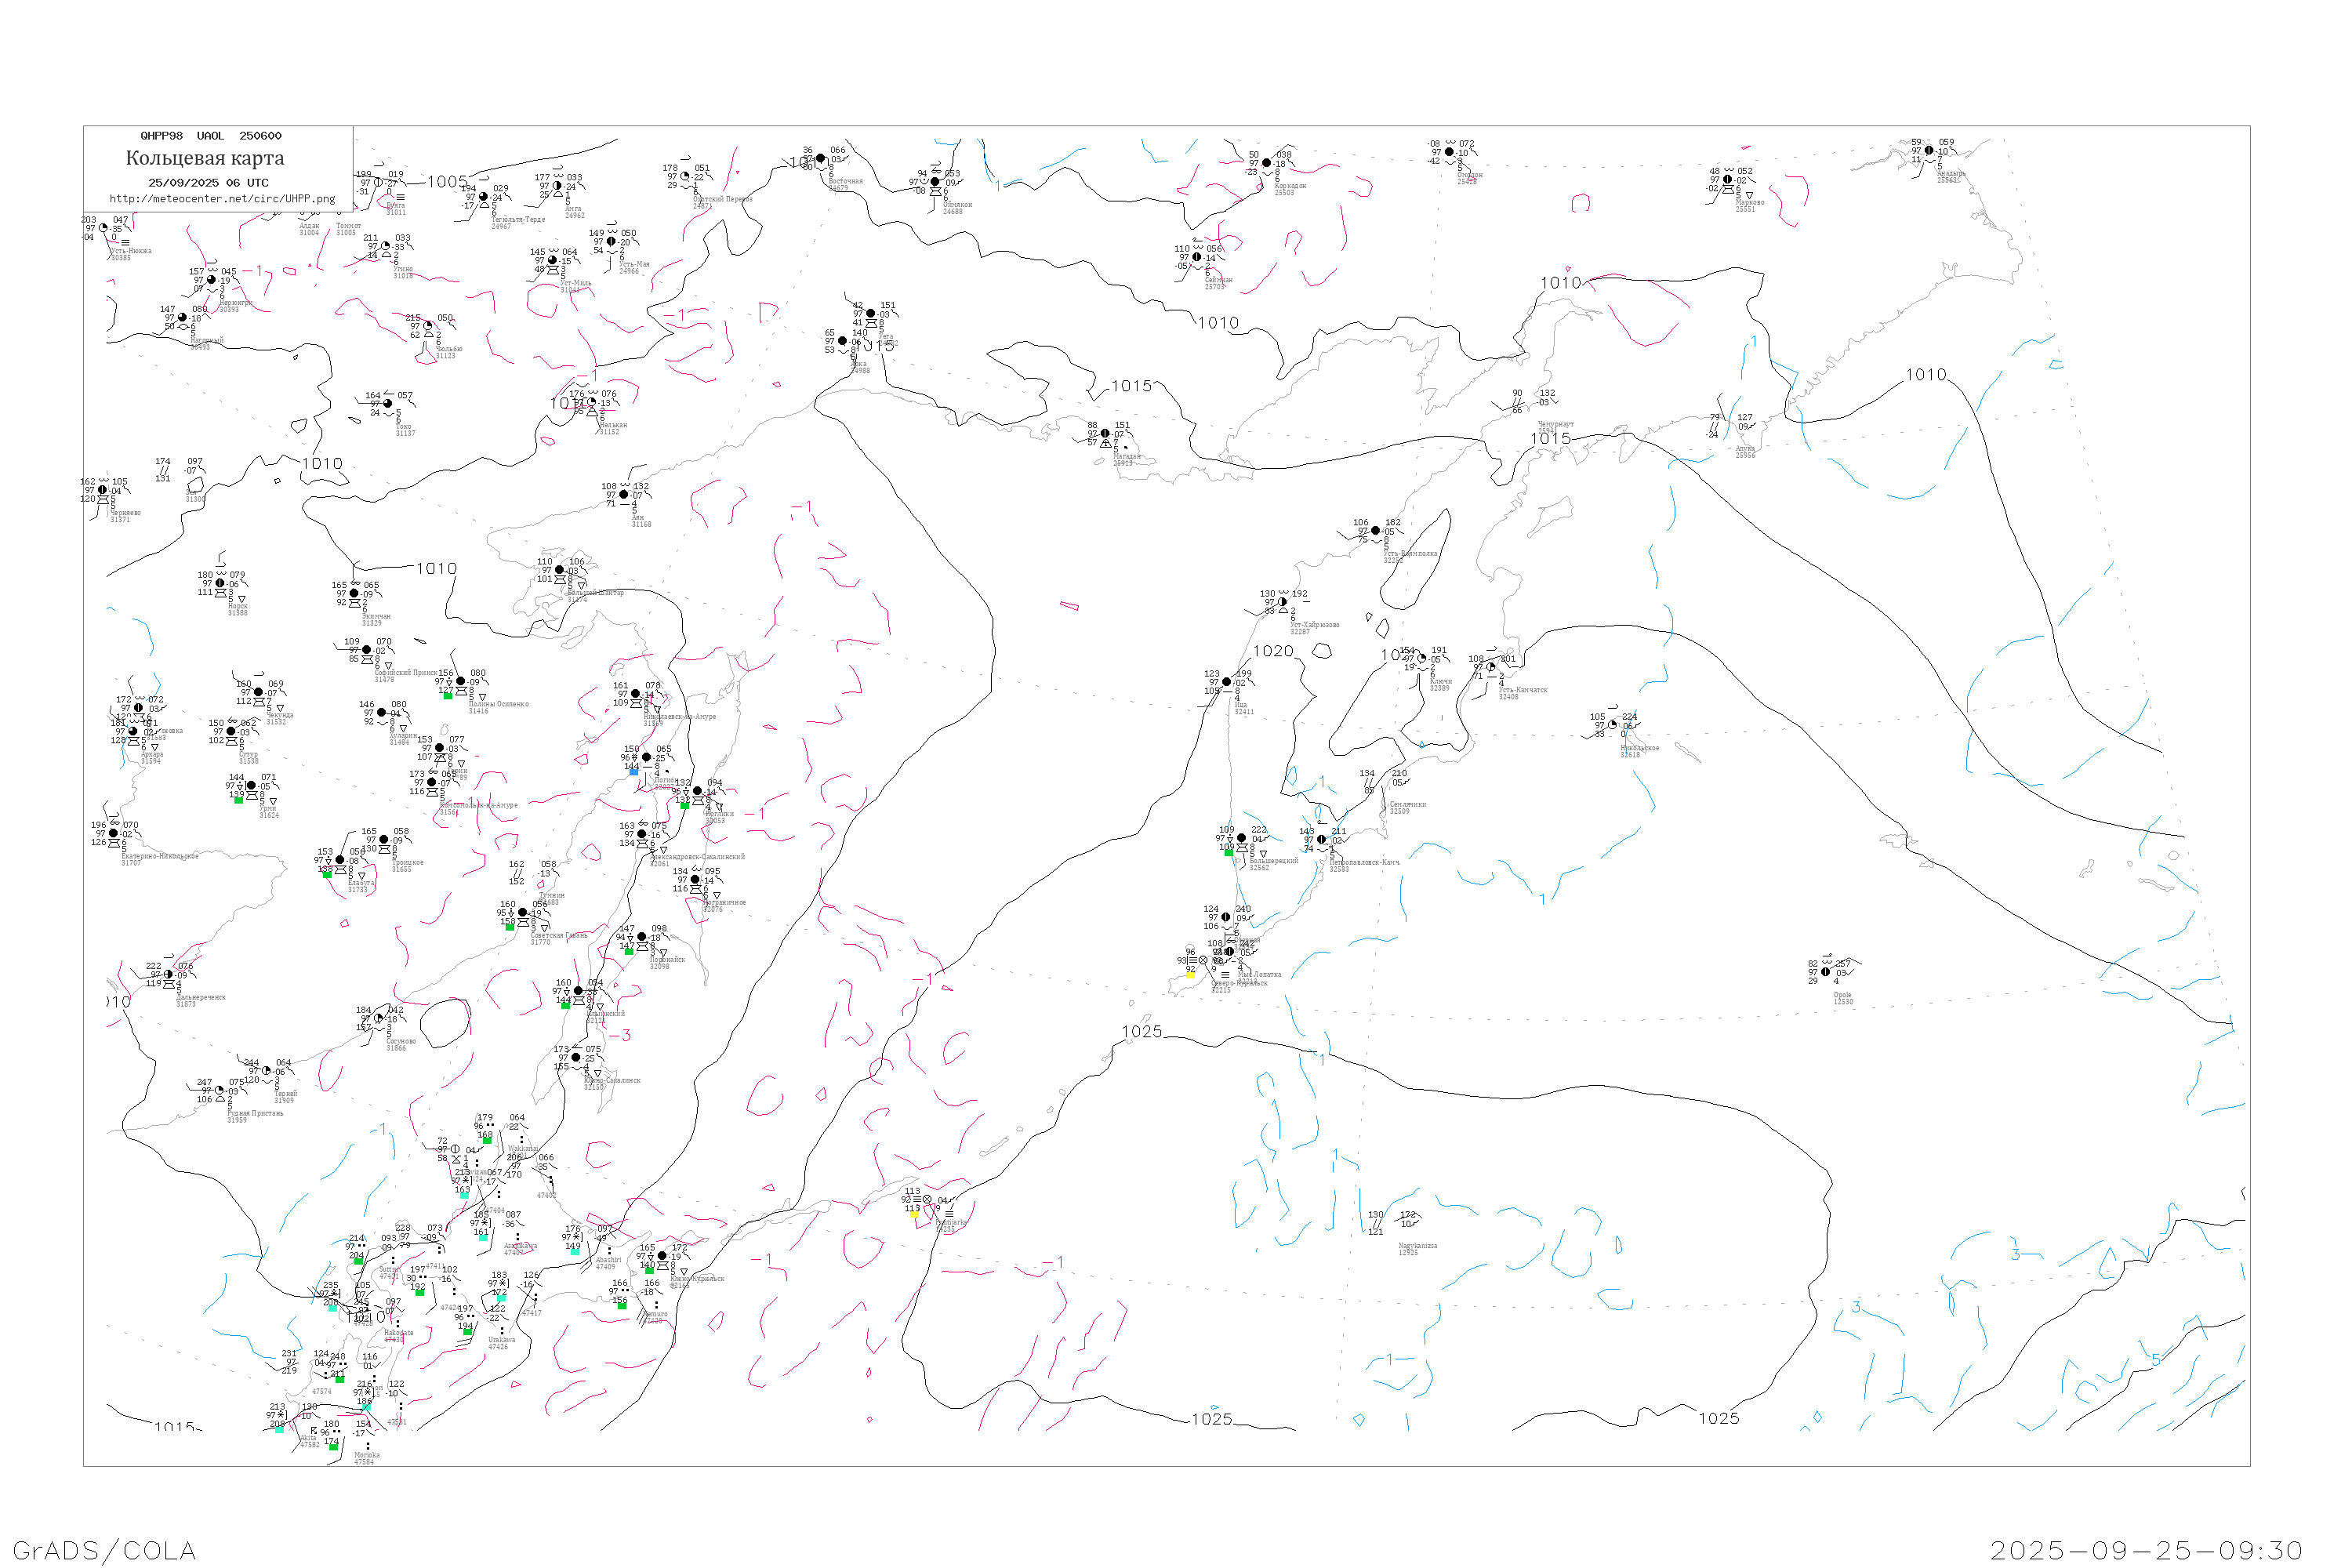Click the Петропавловск-Камч station circle symbol
This screenshot has height=1568, width=2352.
pyautogui.click(x=1321, y=840)
